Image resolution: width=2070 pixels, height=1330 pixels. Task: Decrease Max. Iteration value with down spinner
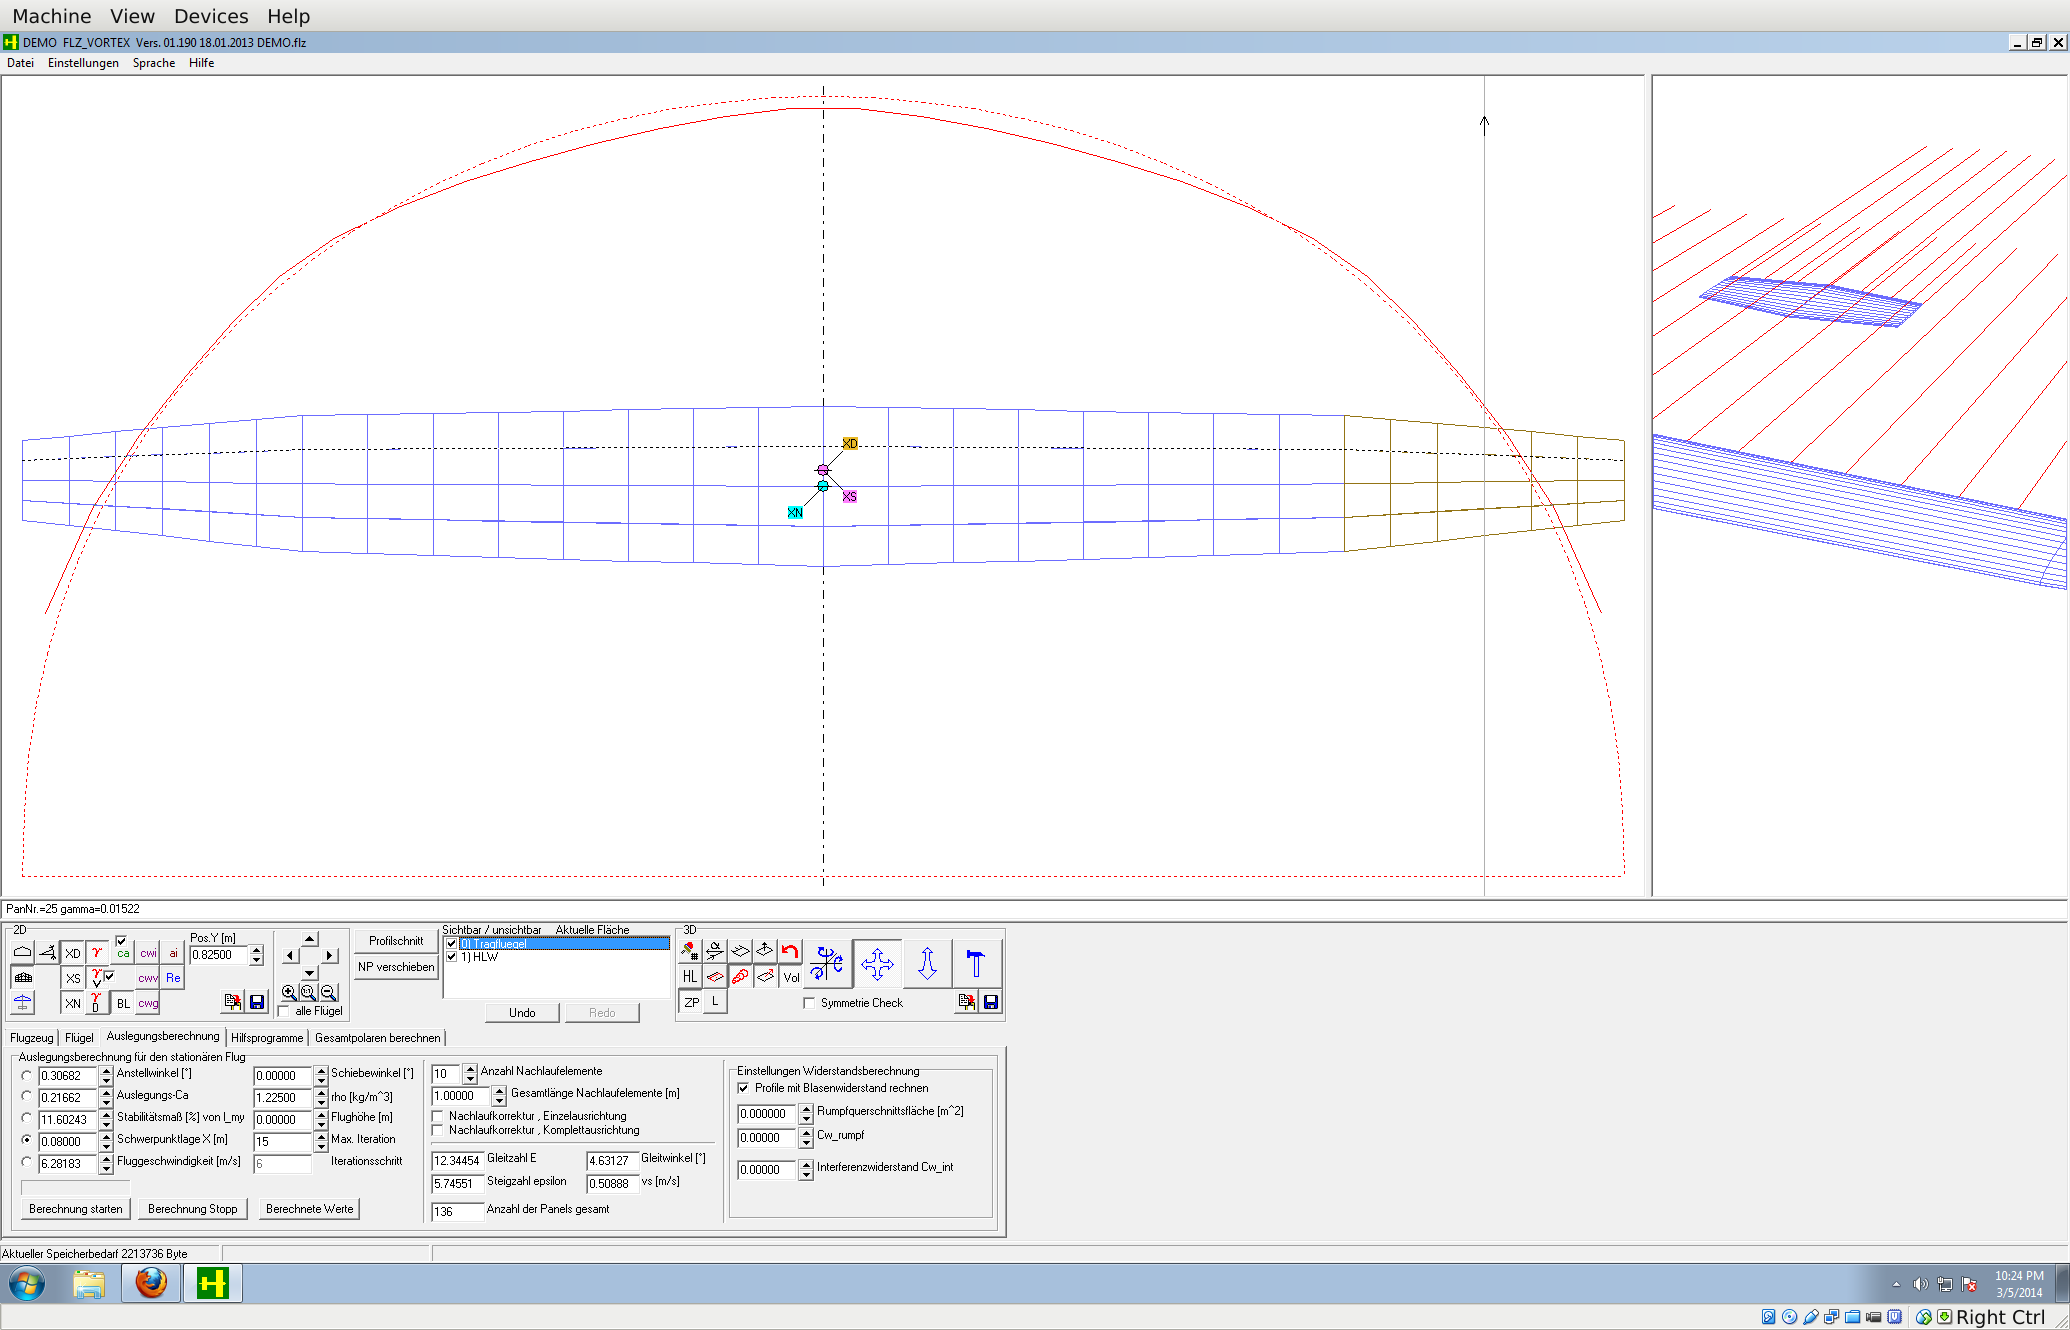click(x=321, y=1147)
